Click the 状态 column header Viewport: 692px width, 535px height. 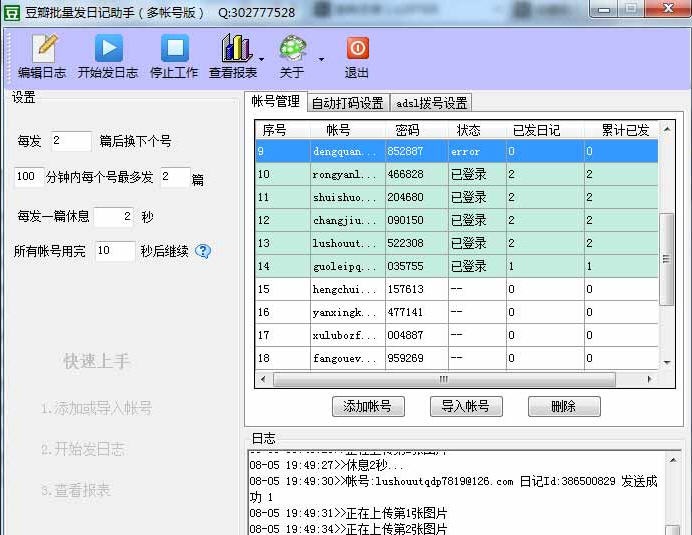click(x=477, y=130)
